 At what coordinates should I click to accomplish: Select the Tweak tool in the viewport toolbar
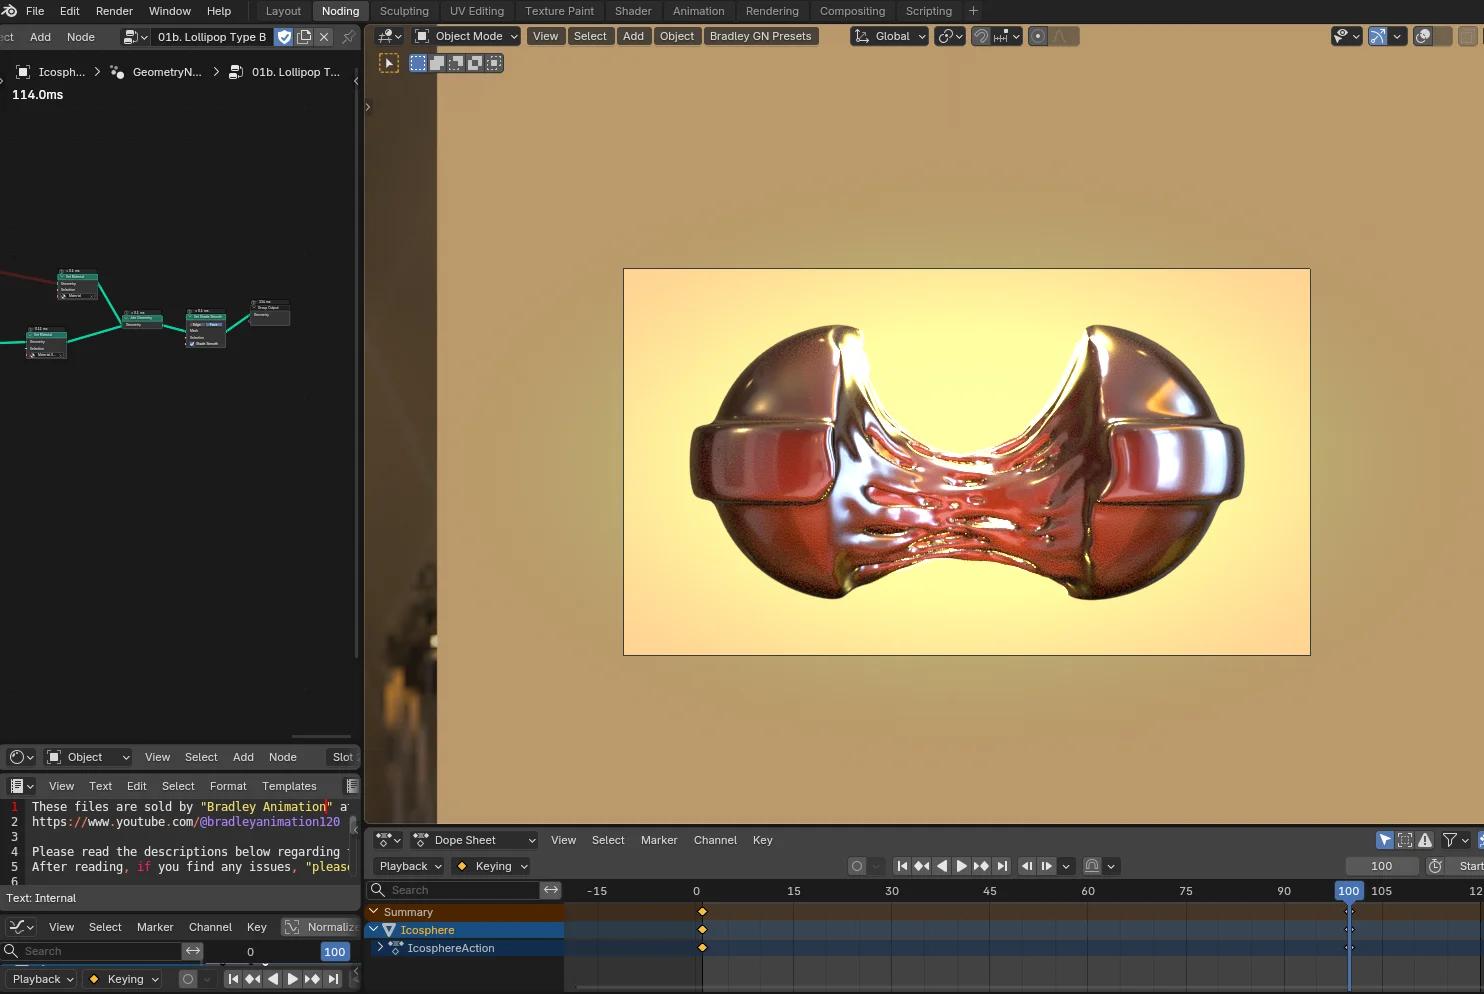389,62
